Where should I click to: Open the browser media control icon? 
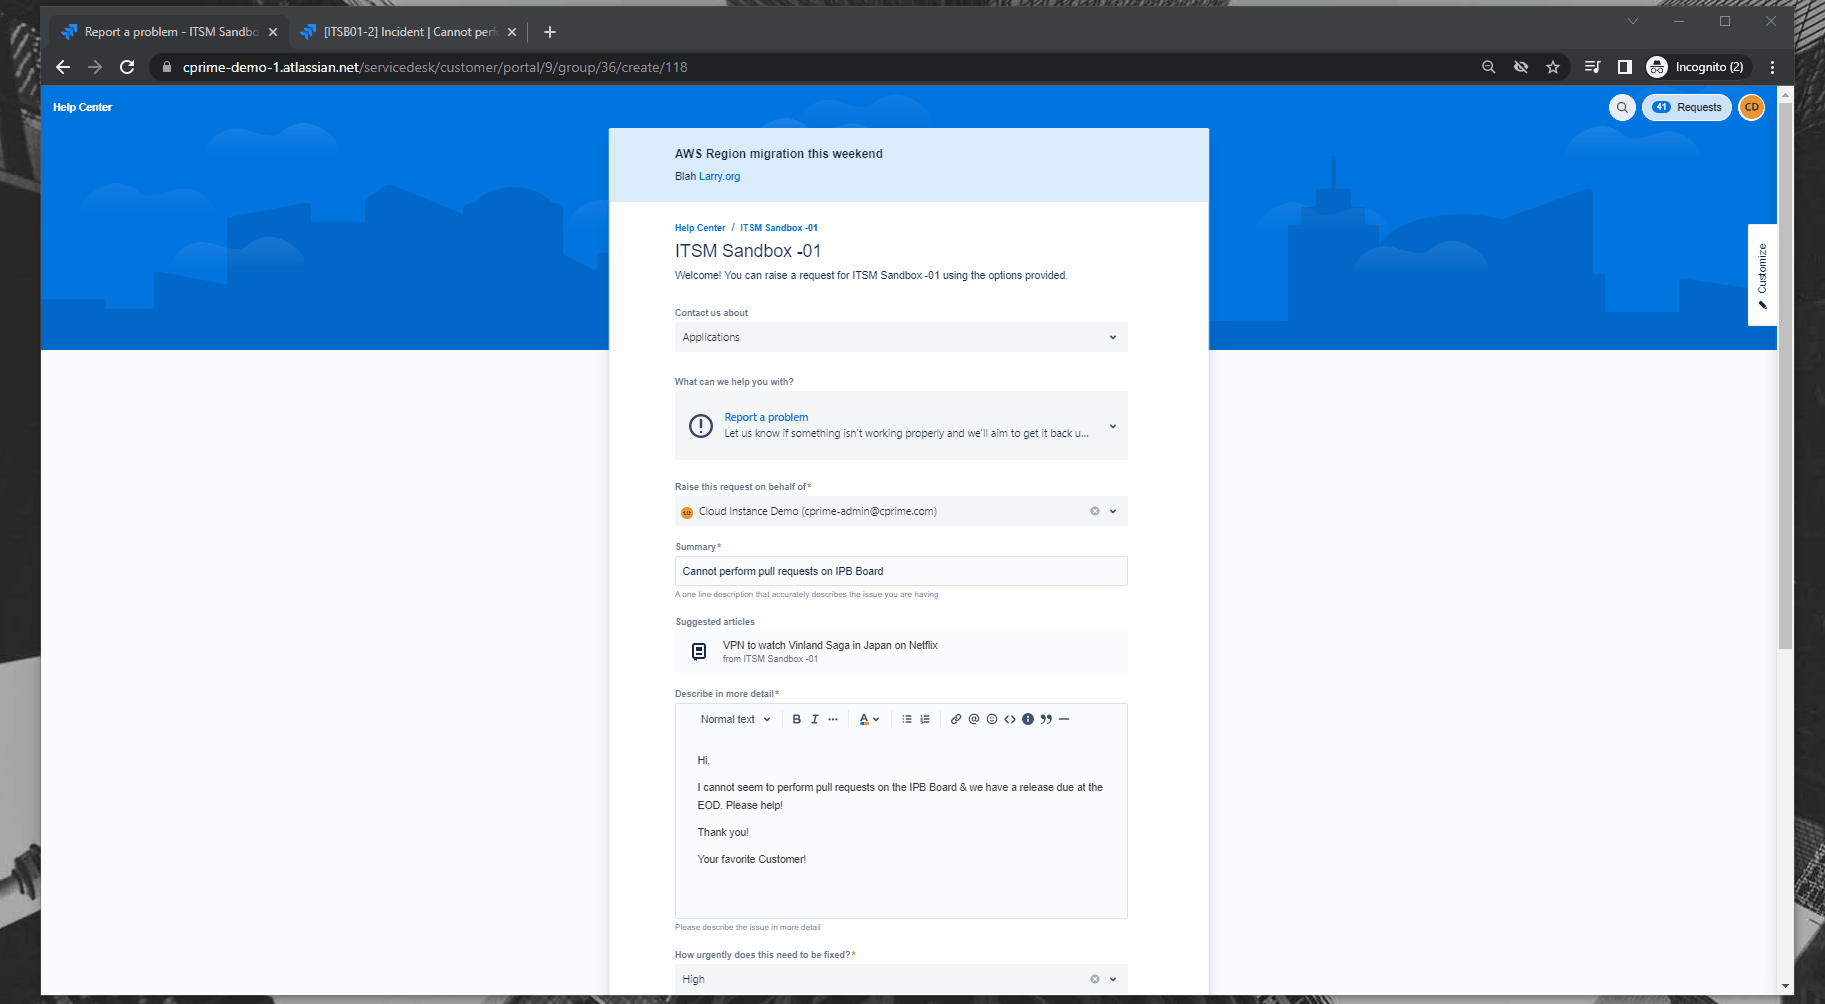pos(1593,67)
